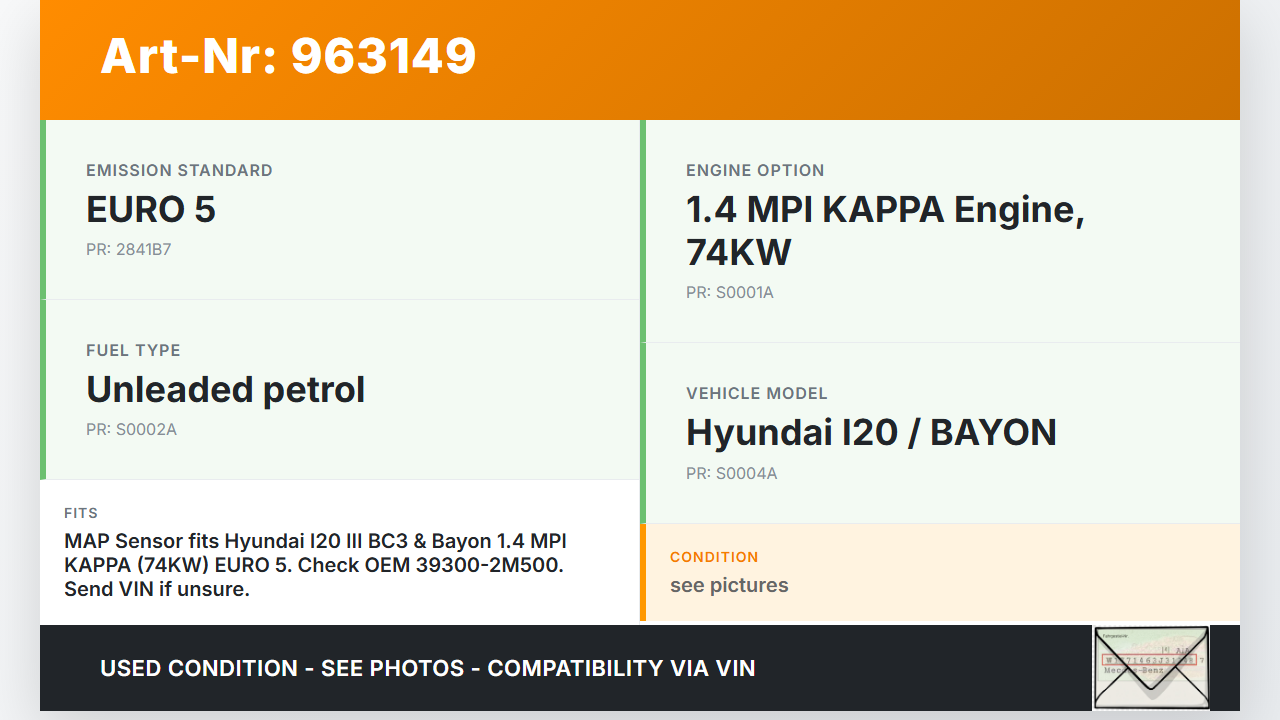Click the PR: S0001A code
The height and width of the screenshot is (720, 1280).
729,292
